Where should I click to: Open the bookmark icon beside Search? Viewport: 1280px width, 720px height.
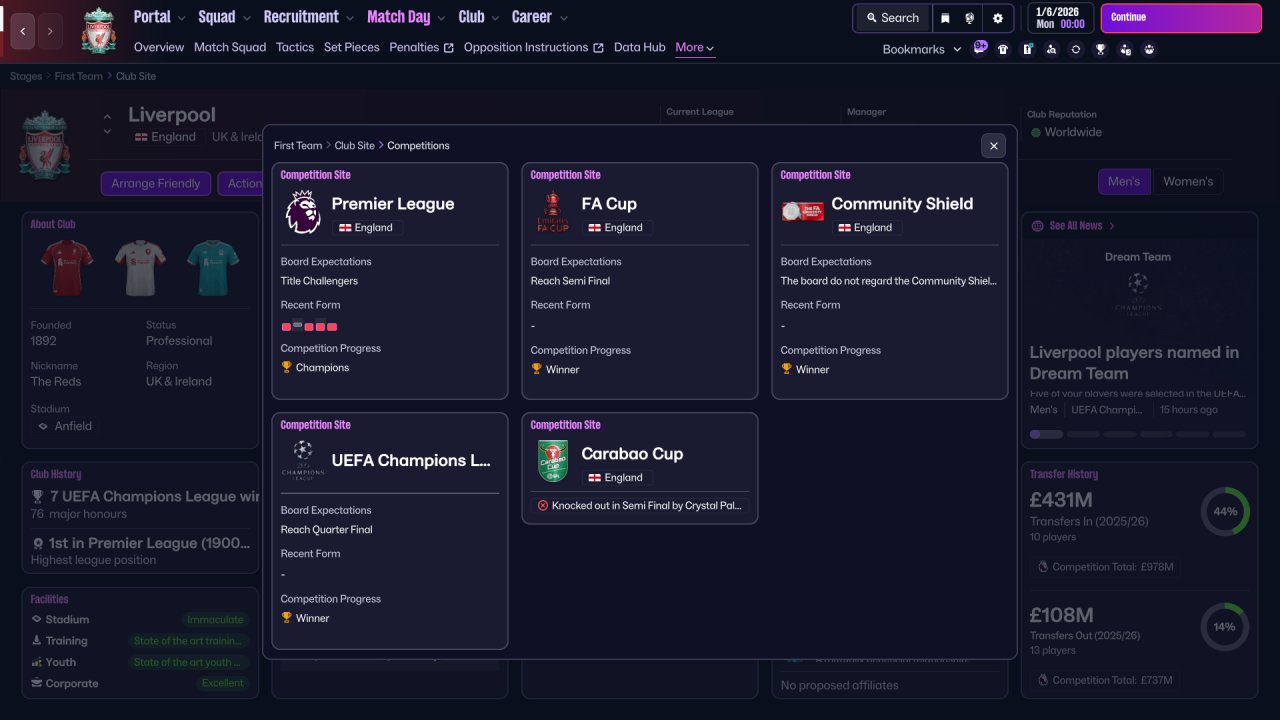(x=945, y=18)
